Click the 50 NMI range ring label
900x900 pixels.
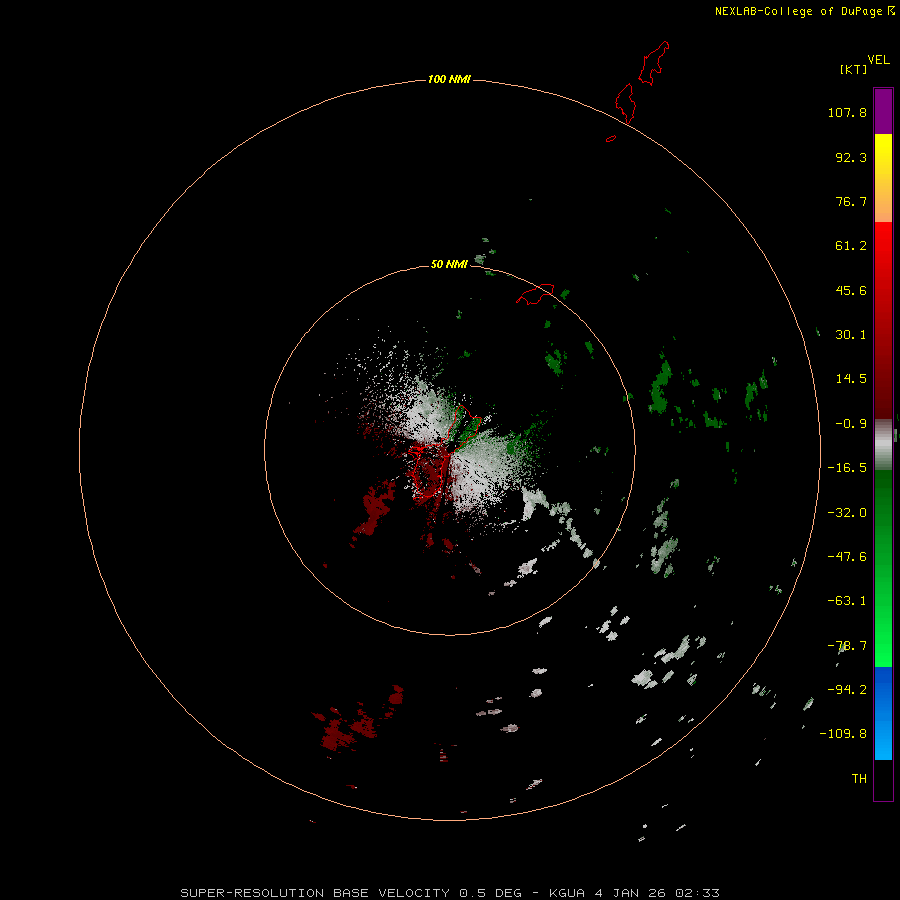pos(449,264)
